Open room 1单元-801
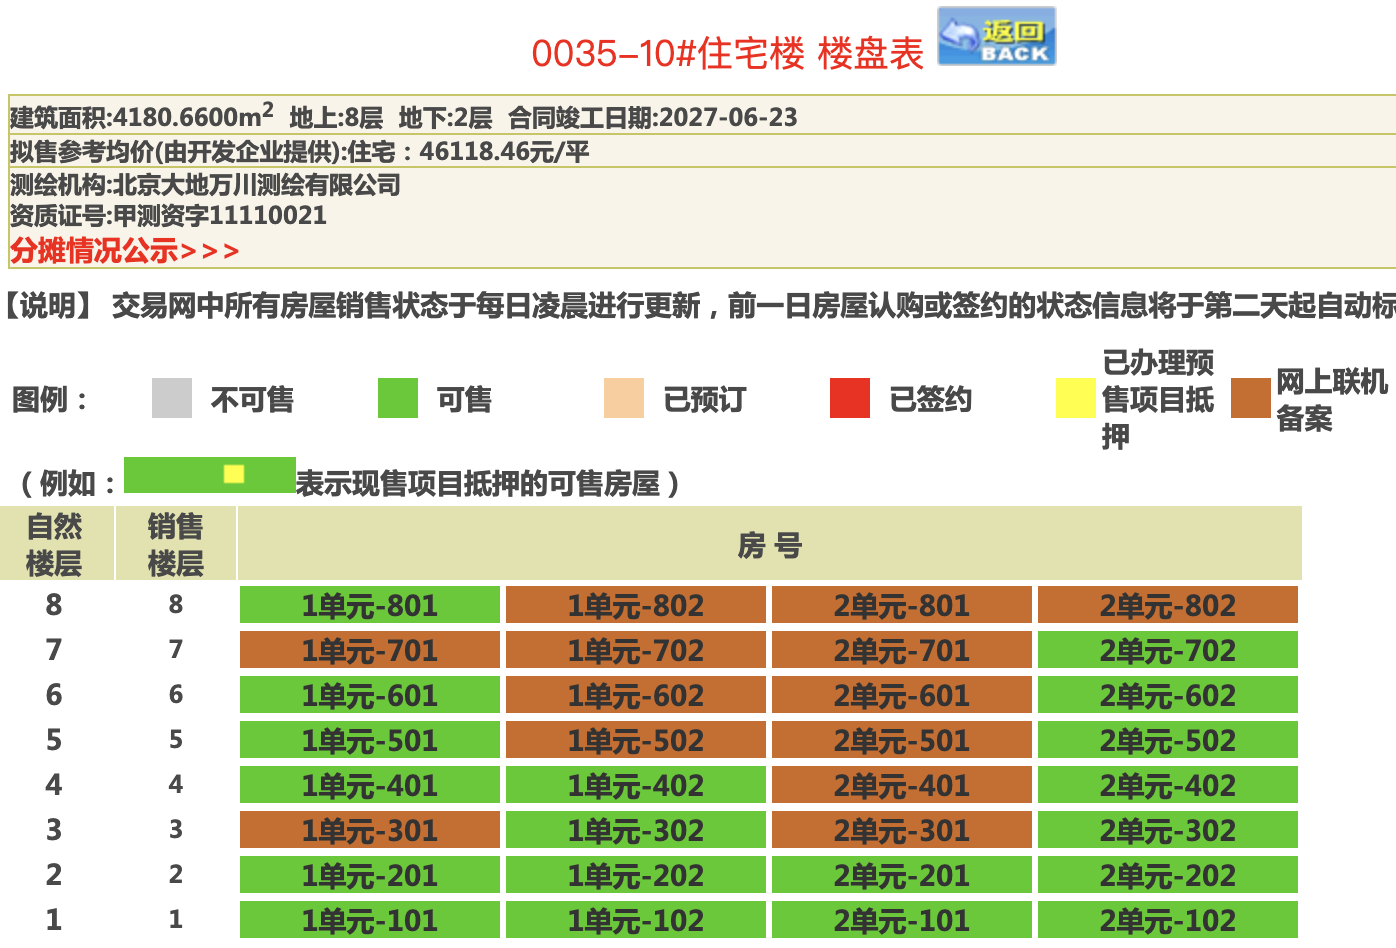The height and width of the screenshot is (948, 1396). (369, 605)
